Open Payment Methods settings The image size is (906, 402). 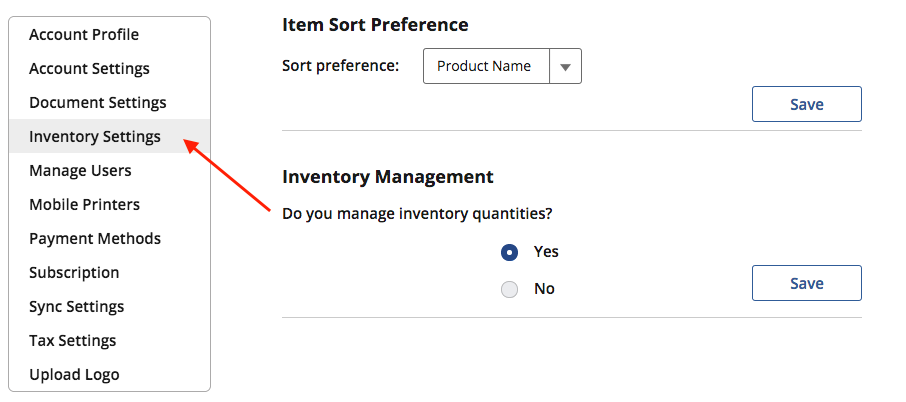tap(95, 239)
